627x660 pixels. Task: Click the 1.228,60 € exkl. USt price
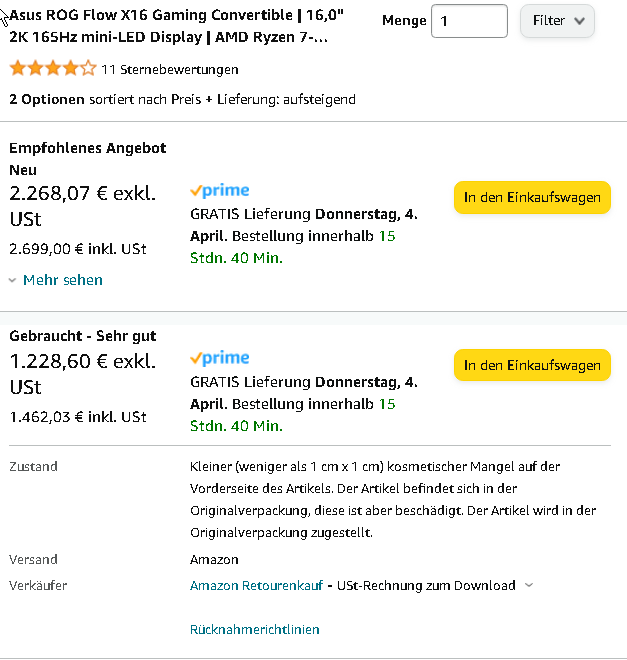(82, 374)
